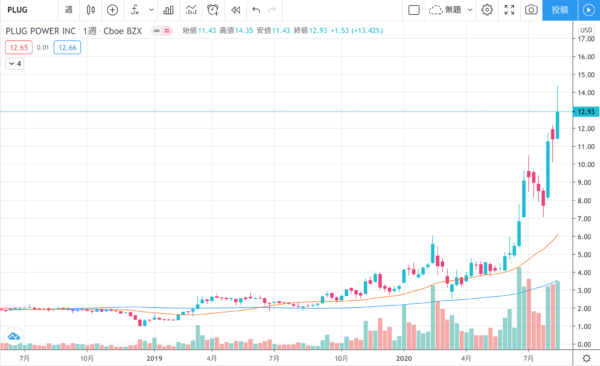Open the axis settings gear at the bottom right
Viewport: 600px width, 366px height.
586,358
